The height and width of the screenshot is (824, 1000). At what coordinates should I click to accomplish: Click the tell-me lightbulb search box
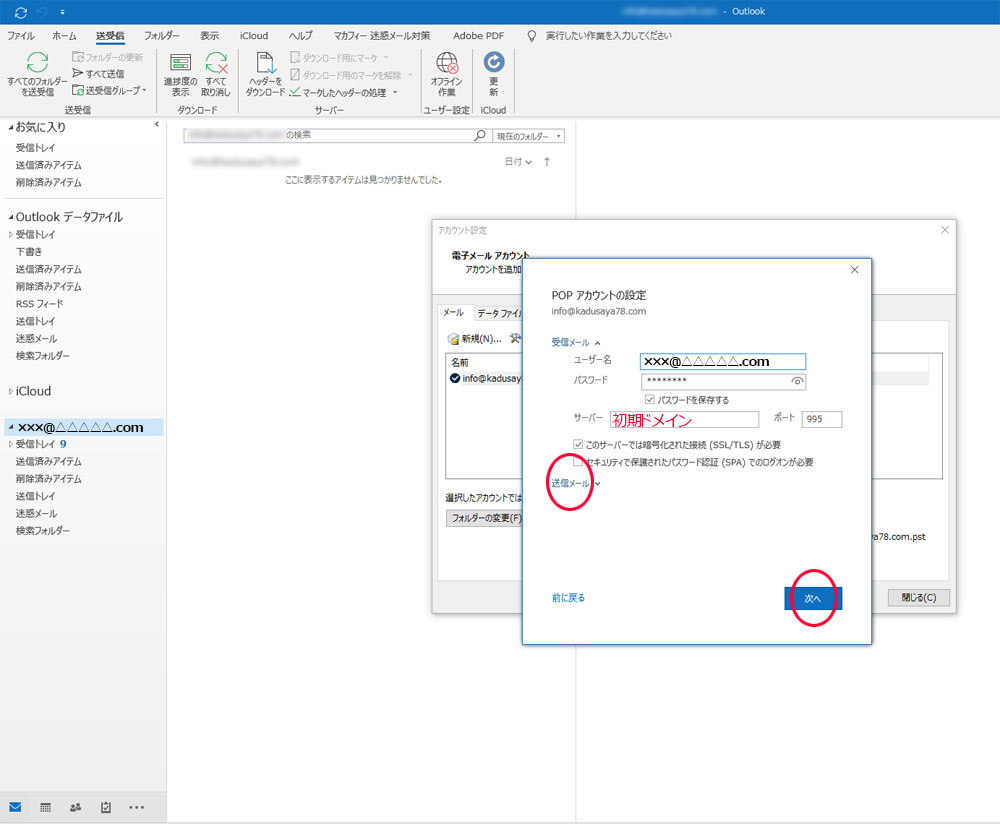(599, 36)
